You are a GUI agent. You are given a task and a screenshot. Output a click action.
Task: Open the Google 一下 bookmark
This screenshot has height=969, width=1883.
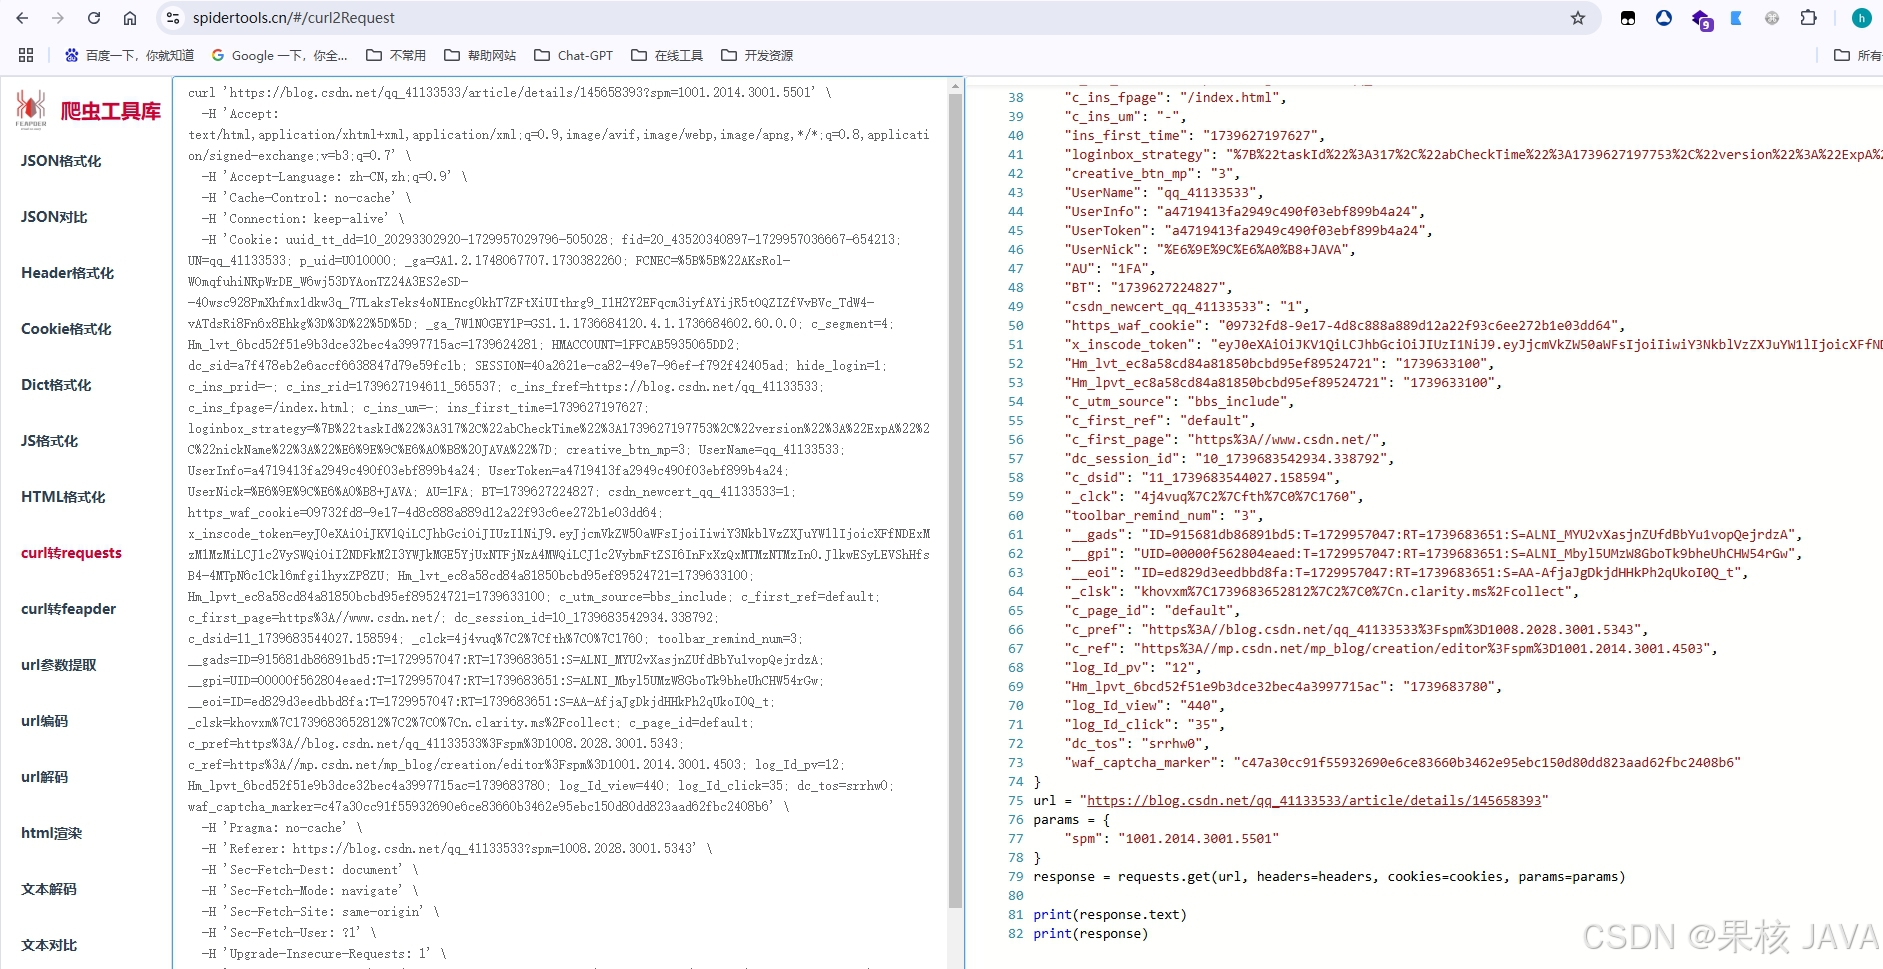coord(278,55)
